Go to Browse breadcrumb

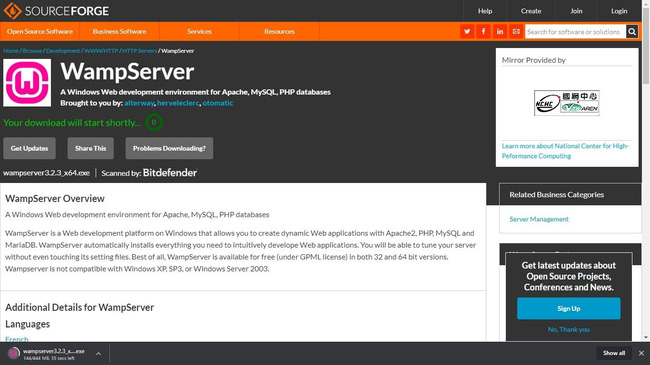click(32, 51)
